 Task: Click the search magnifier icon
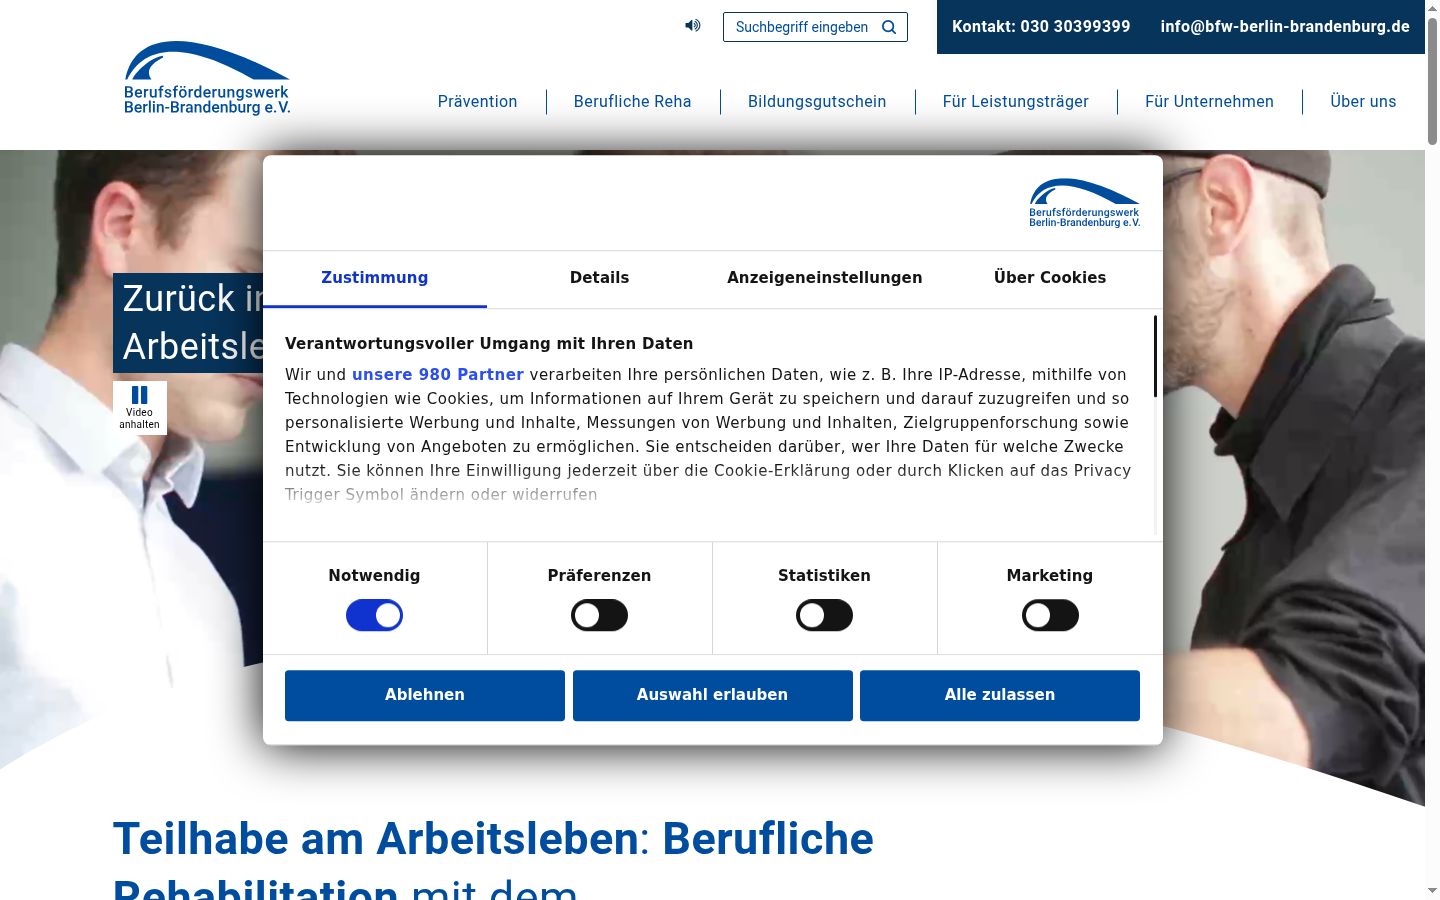pyautogui.click(x=889, y=27)
